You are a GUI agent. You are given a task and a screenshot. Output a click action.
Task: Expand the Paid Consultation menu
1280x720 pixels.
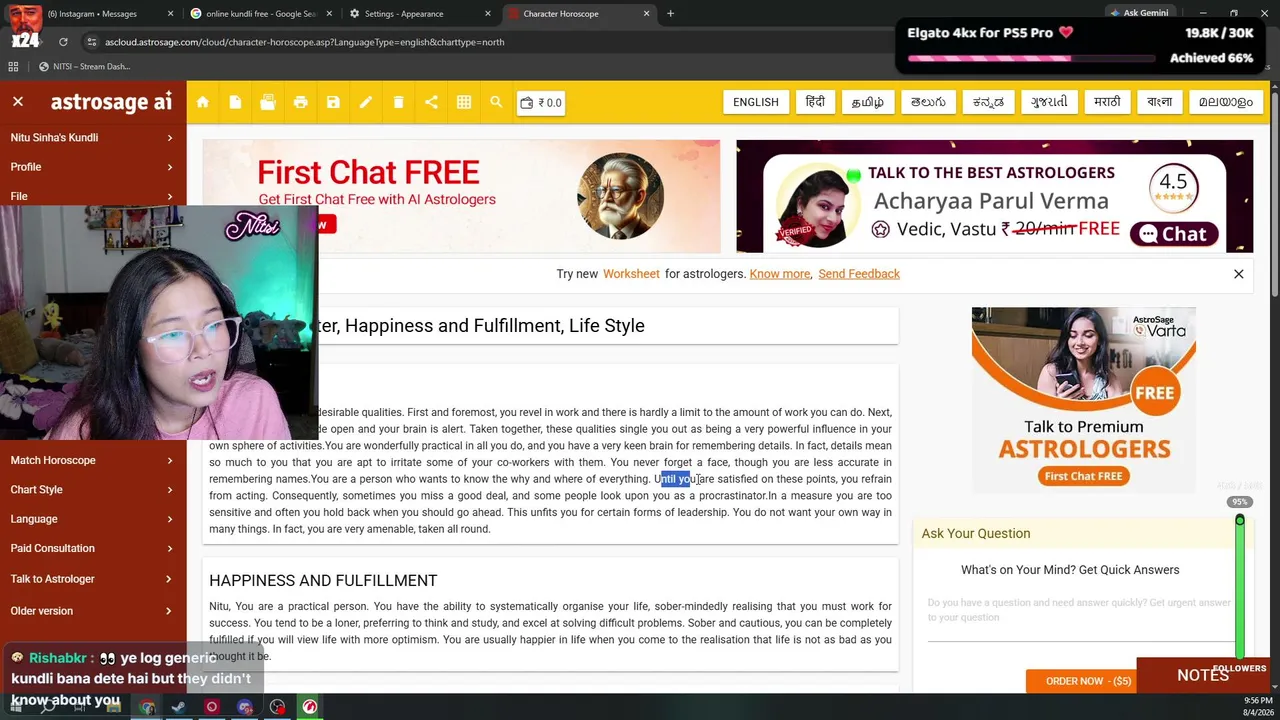93,548
